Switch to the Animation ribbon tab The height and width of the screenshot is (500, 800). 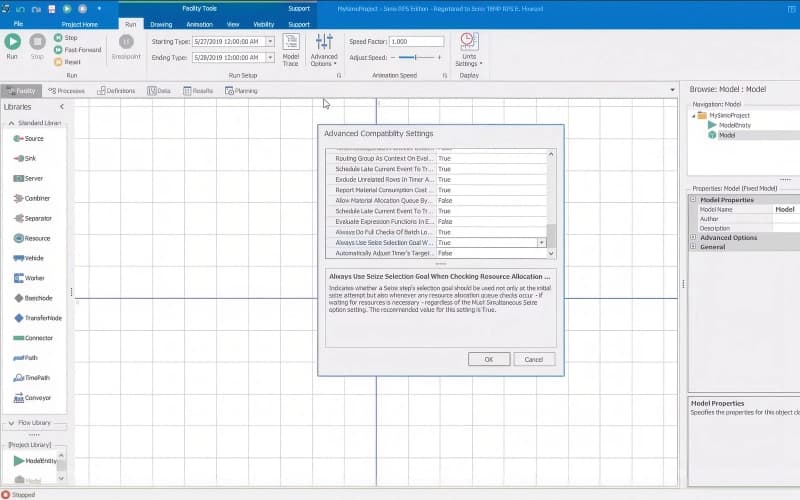(x=199, y=24)
